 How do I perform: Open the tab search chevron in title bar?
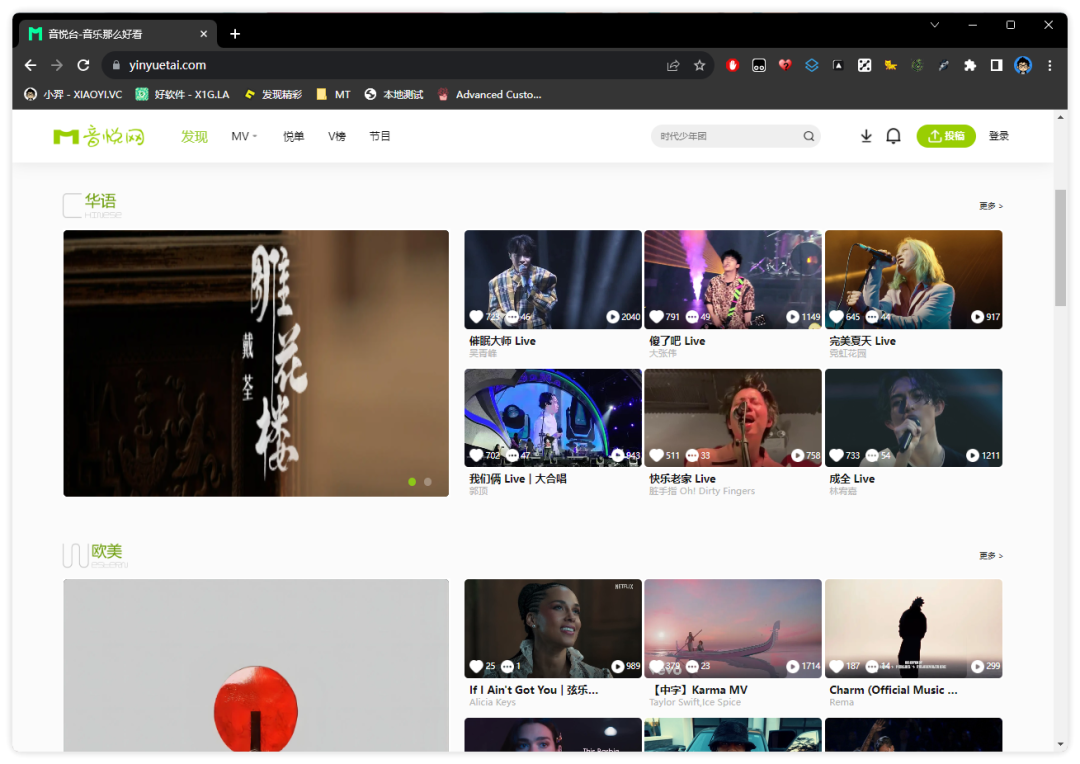[x=934, y=25]
